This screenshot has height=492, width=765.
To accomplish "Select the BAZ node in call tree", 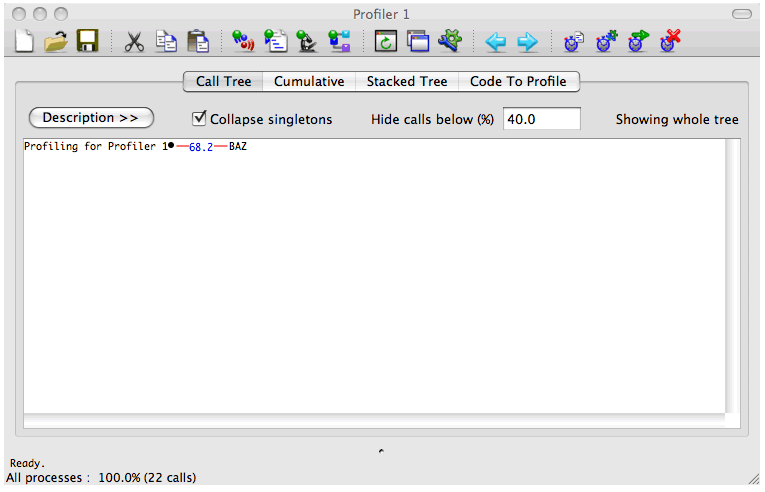I will pos(238,146).
